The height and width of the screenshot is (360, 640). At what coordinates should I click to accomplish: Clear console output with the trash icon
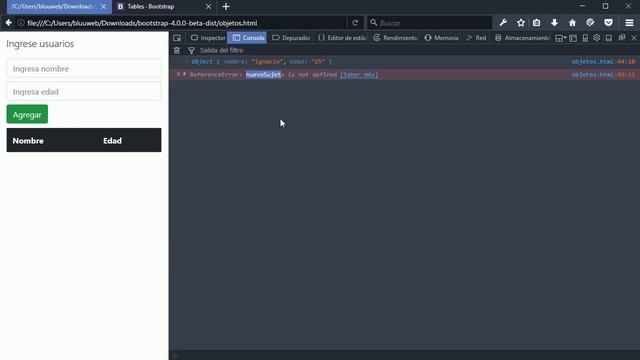[177, 51]
